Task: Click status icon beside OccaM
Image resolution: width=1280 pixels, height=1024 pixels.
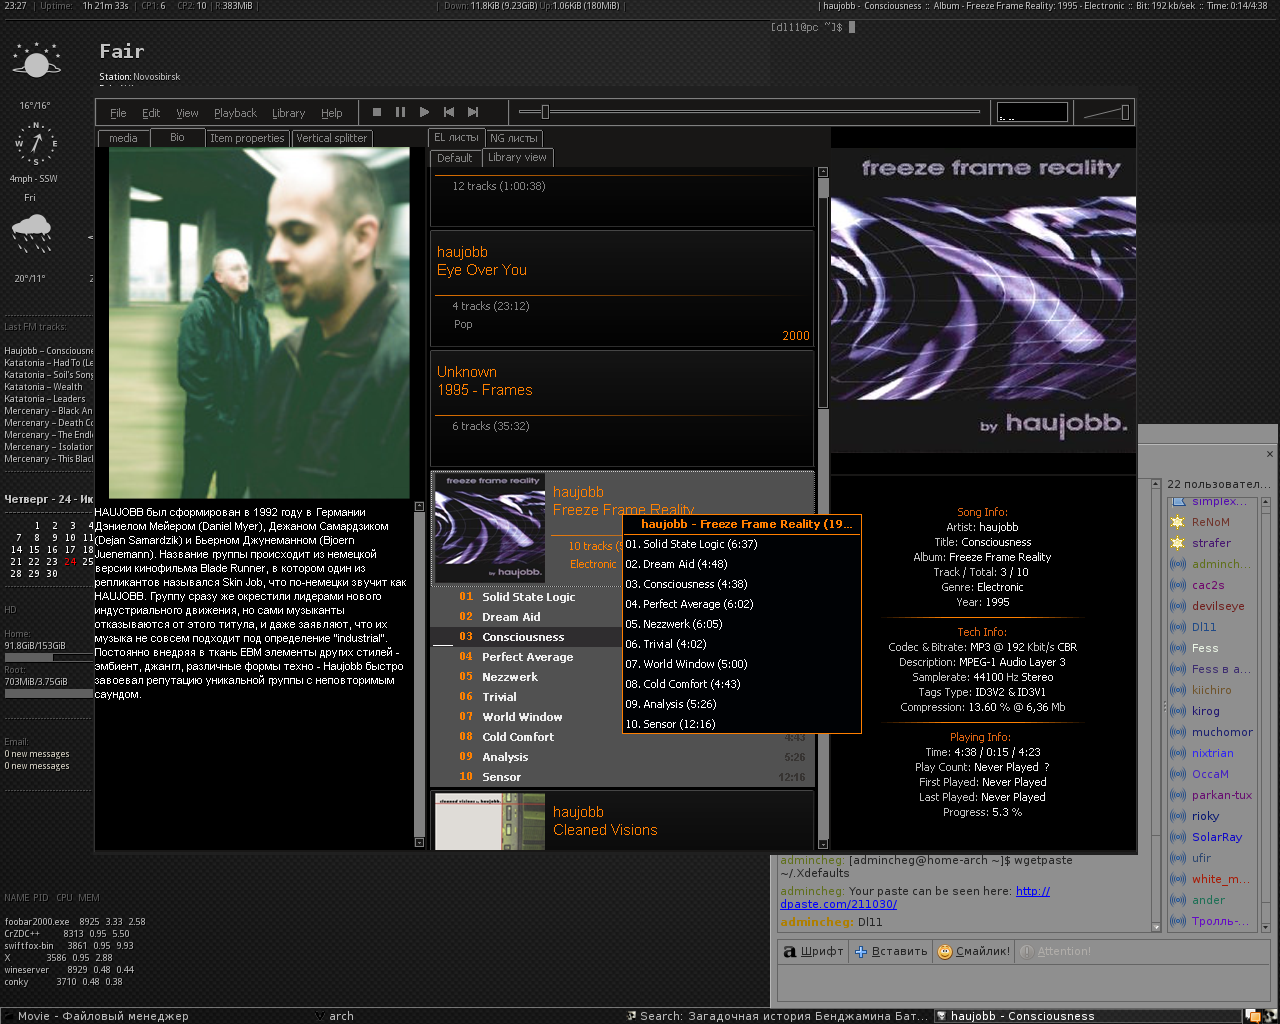Action: pyautogui.click(x=1178, y=774)
